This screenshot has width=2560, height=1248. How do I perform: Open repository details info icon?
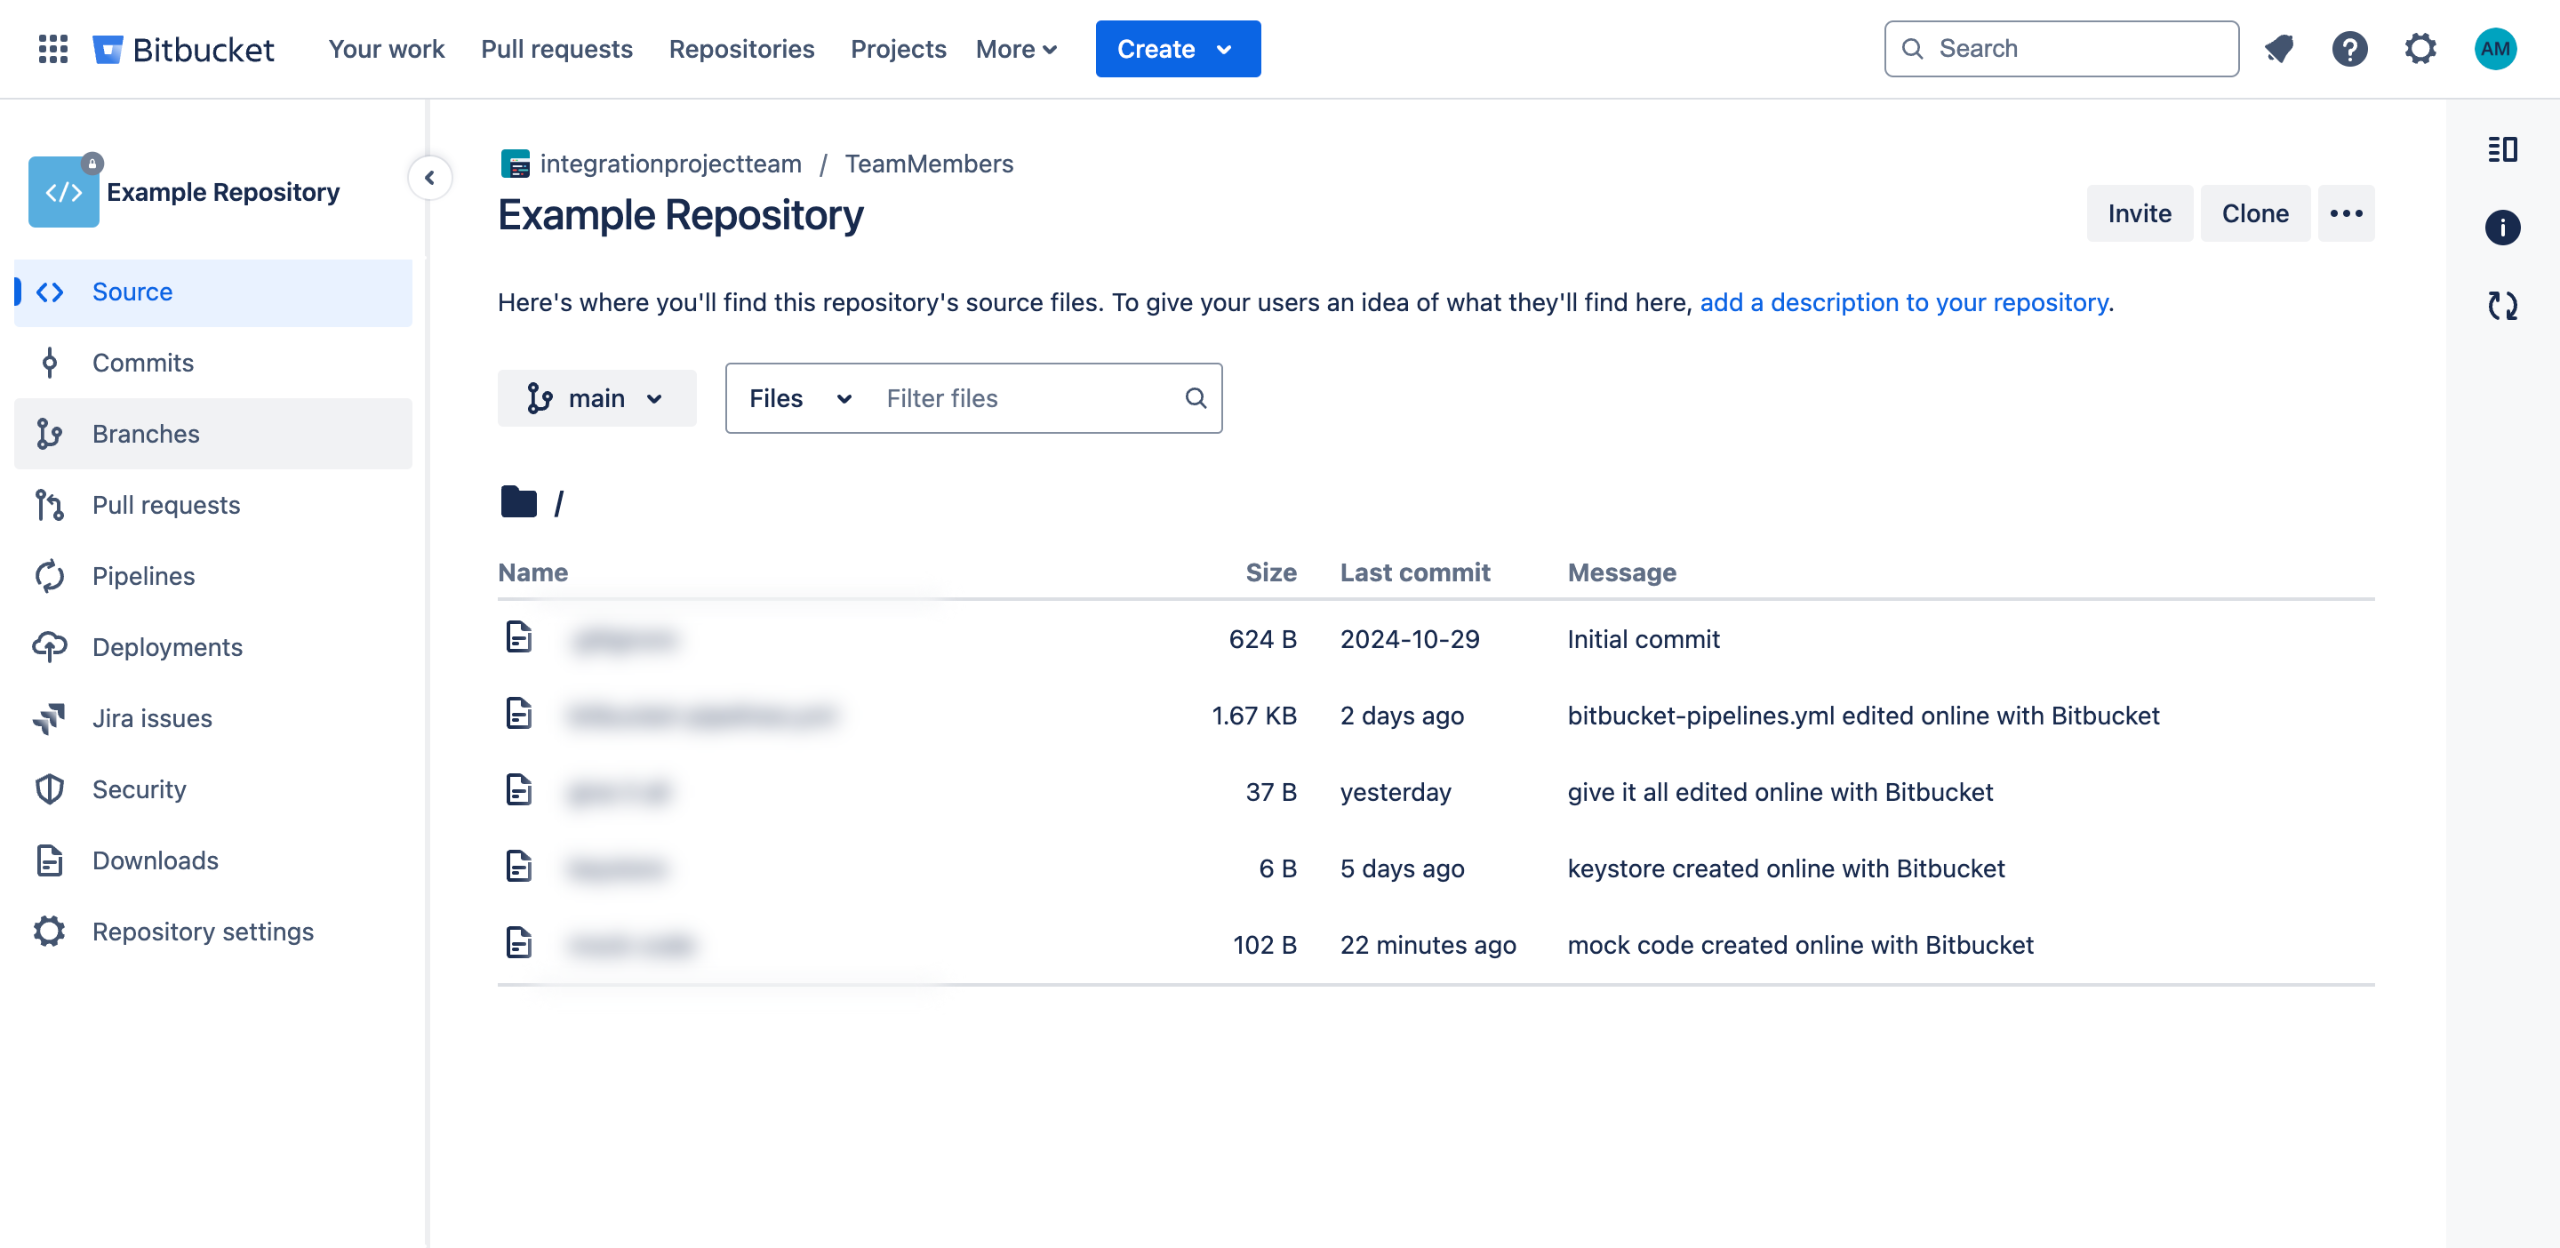tap(2502, 228)
